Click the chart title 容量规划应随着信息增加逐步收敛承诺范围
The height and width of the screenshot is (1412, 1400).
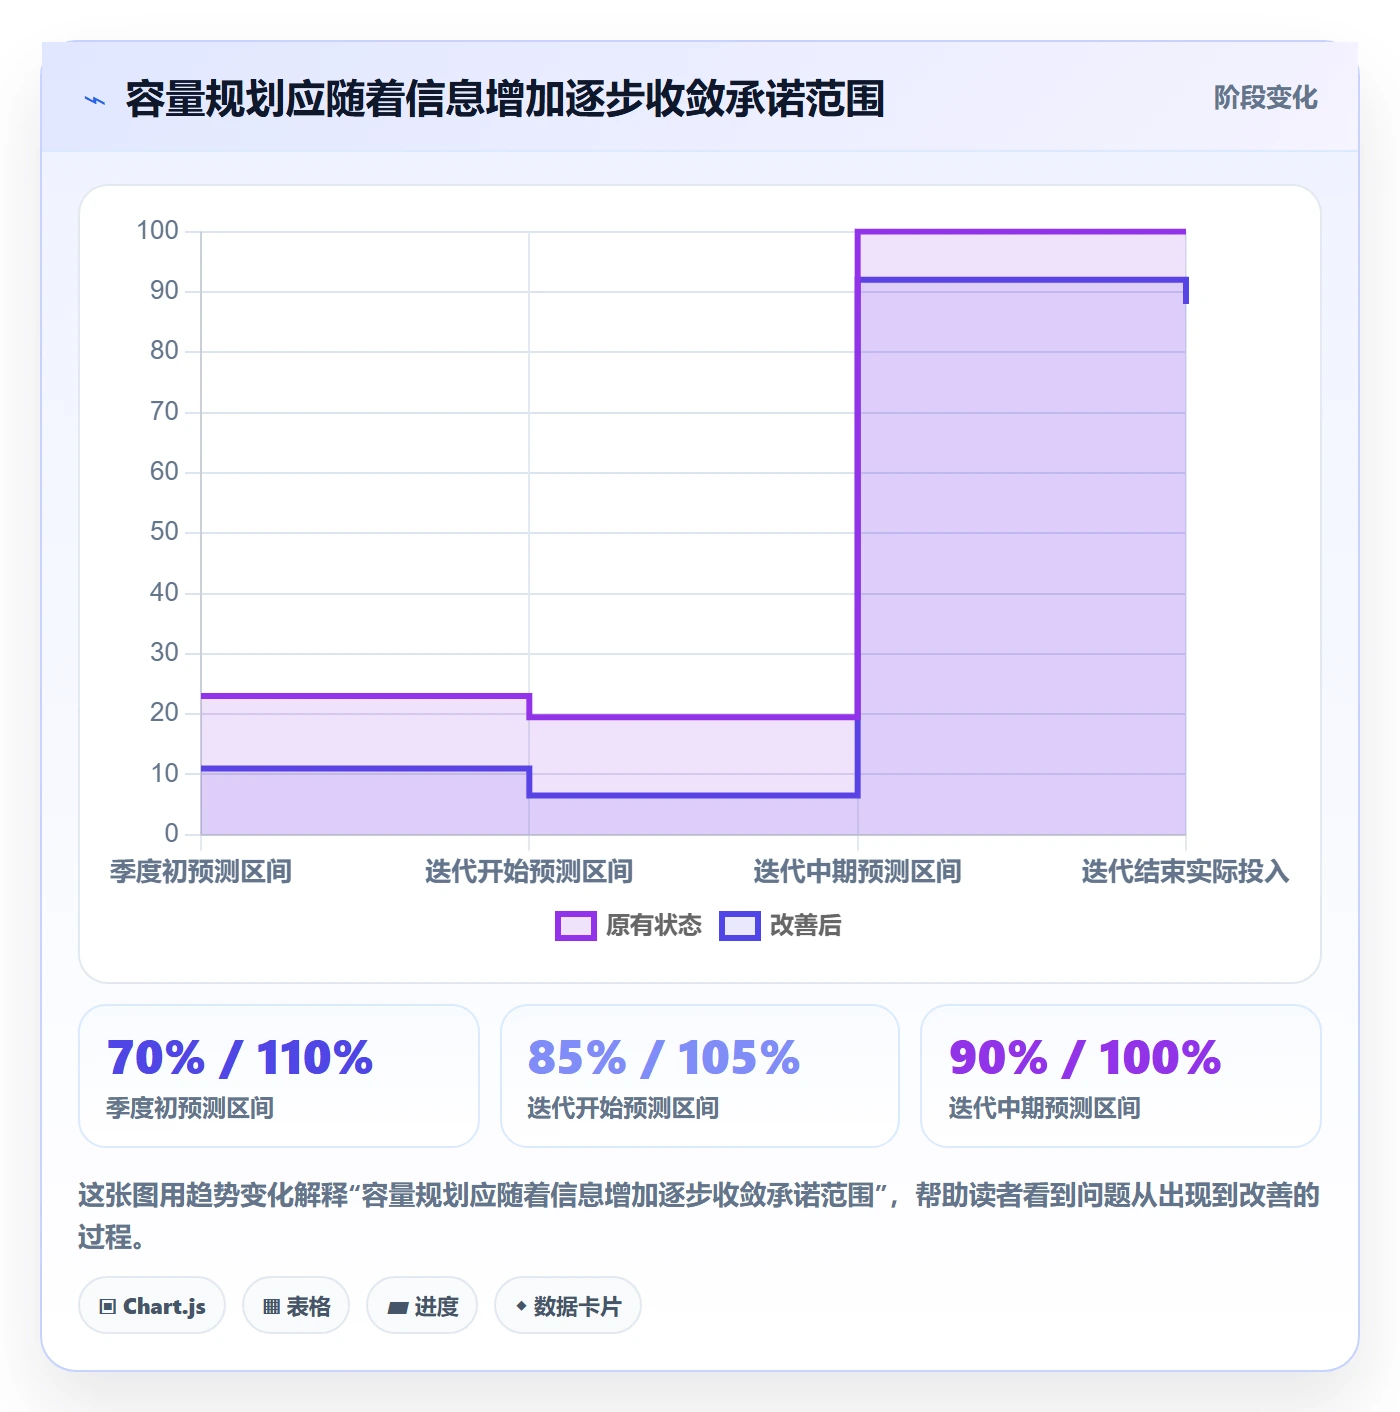coord(505,99)
